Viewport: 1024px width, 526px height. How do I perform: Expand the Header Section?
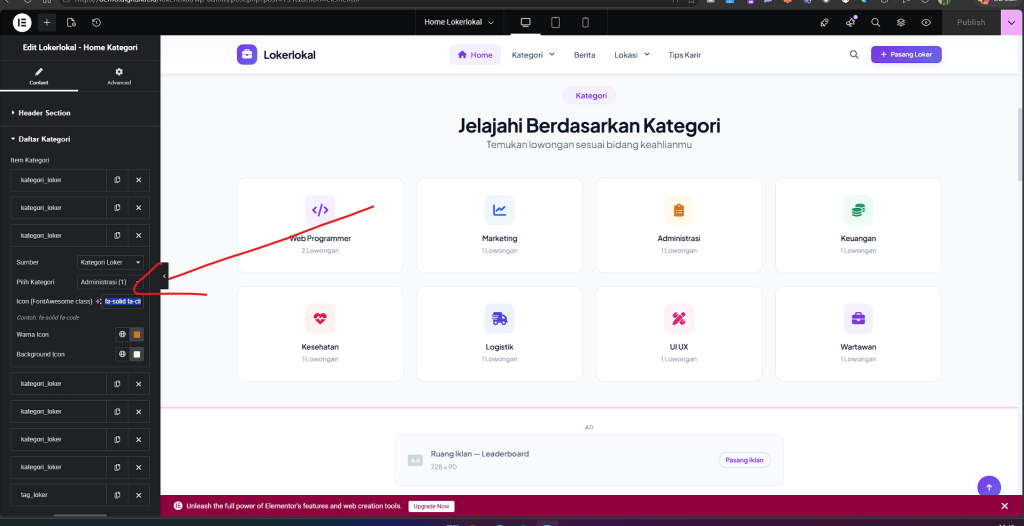click(x=44, y=113)
